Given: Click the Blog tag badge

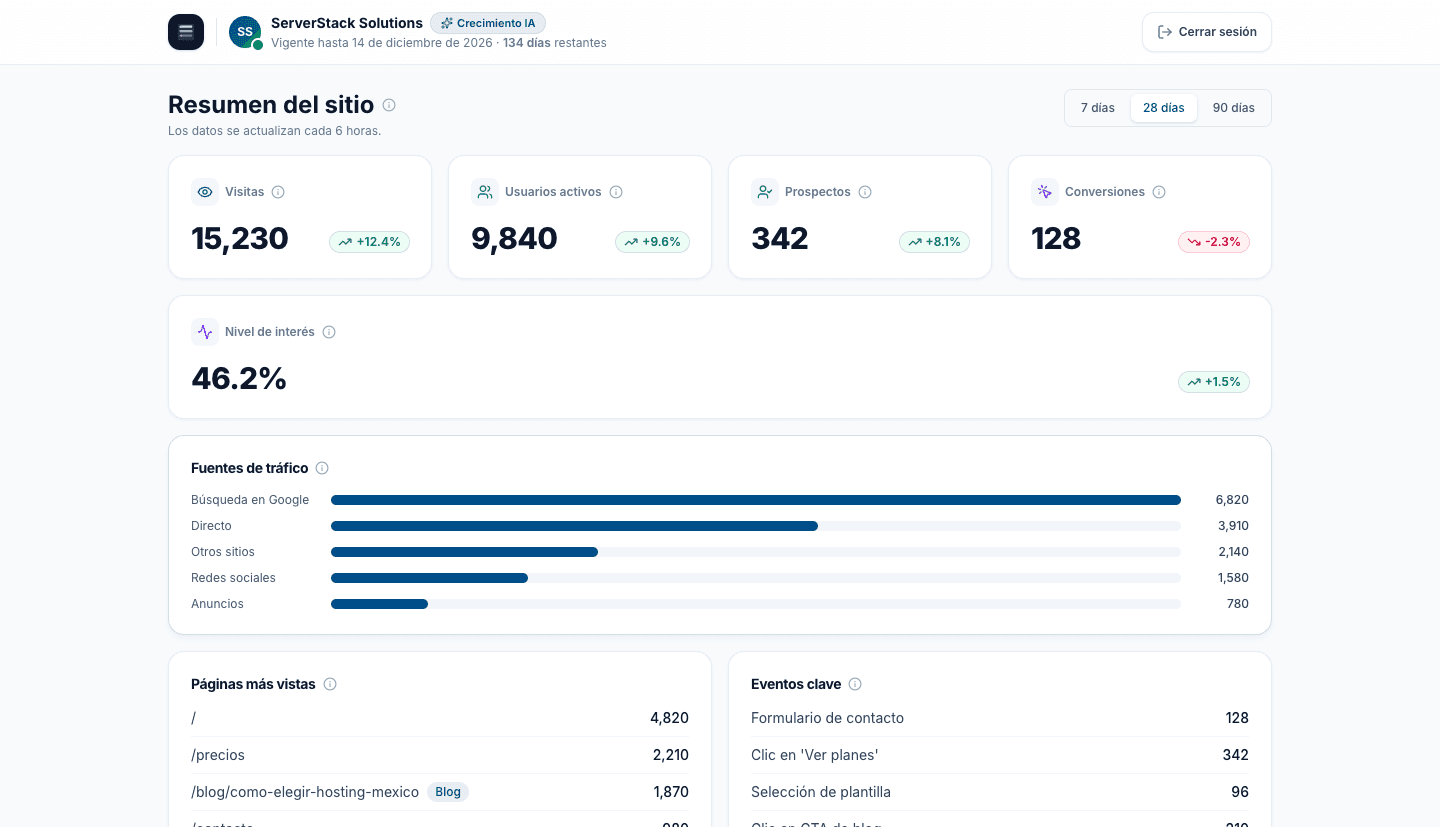Looking at the screenshot, I should pos(448,792).
